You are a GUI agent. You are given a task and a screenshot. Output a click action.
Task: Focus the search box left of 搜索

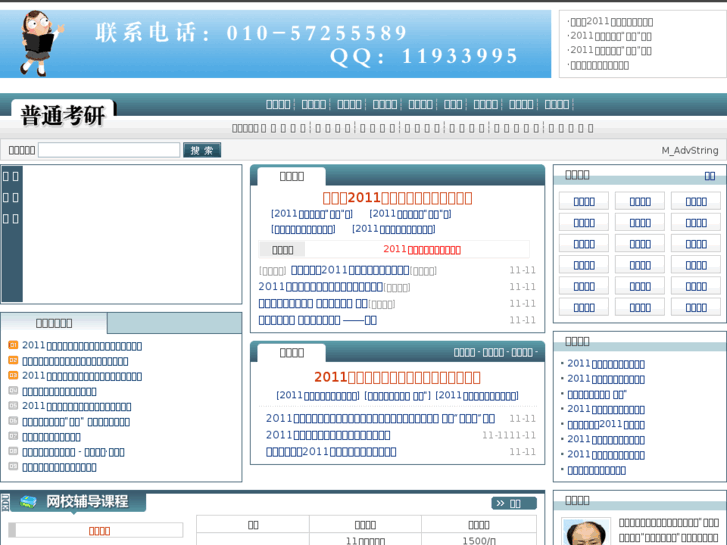coord(109,150)
